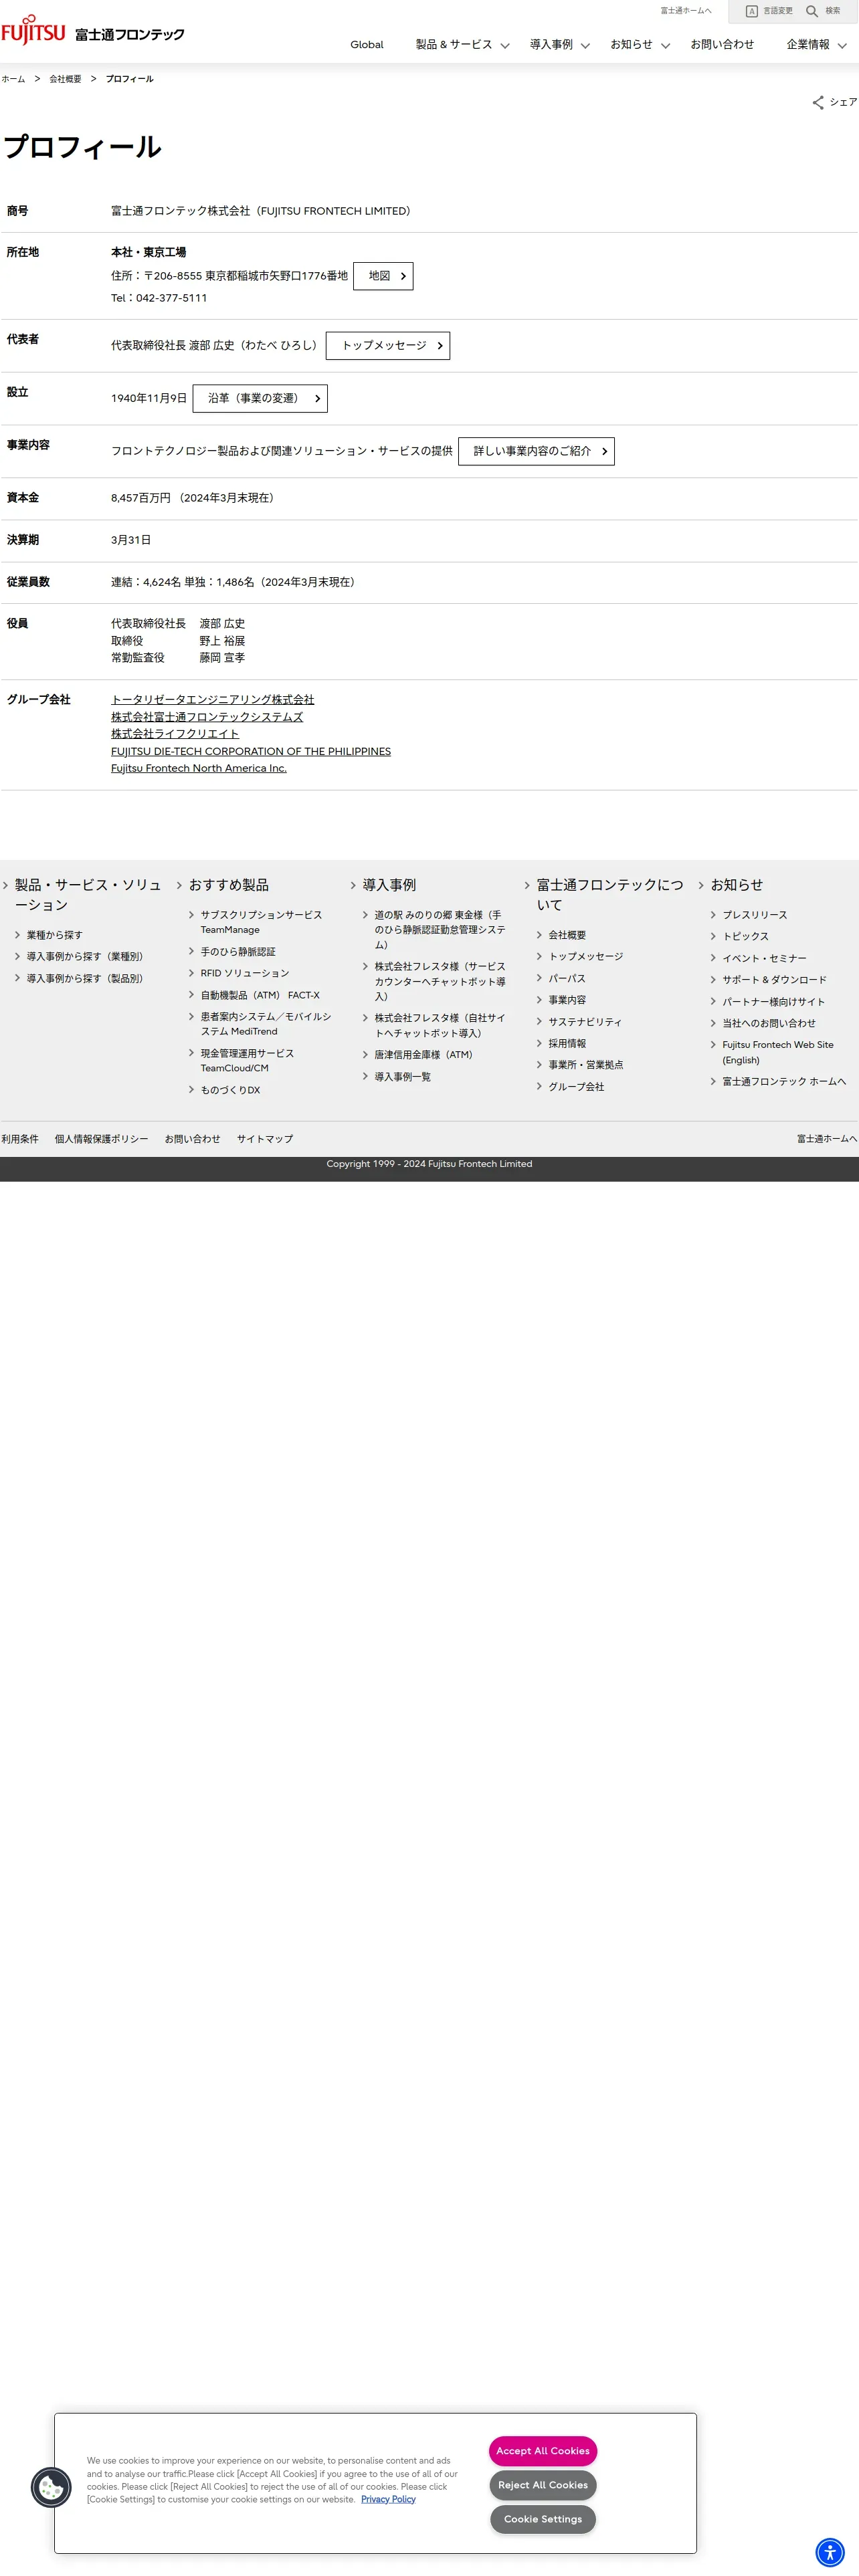The height and width of the screenshot is (2576, 859).
Task: Expand the 製品＆サービス dropdown menu
Action: click(x=462, y=45)
